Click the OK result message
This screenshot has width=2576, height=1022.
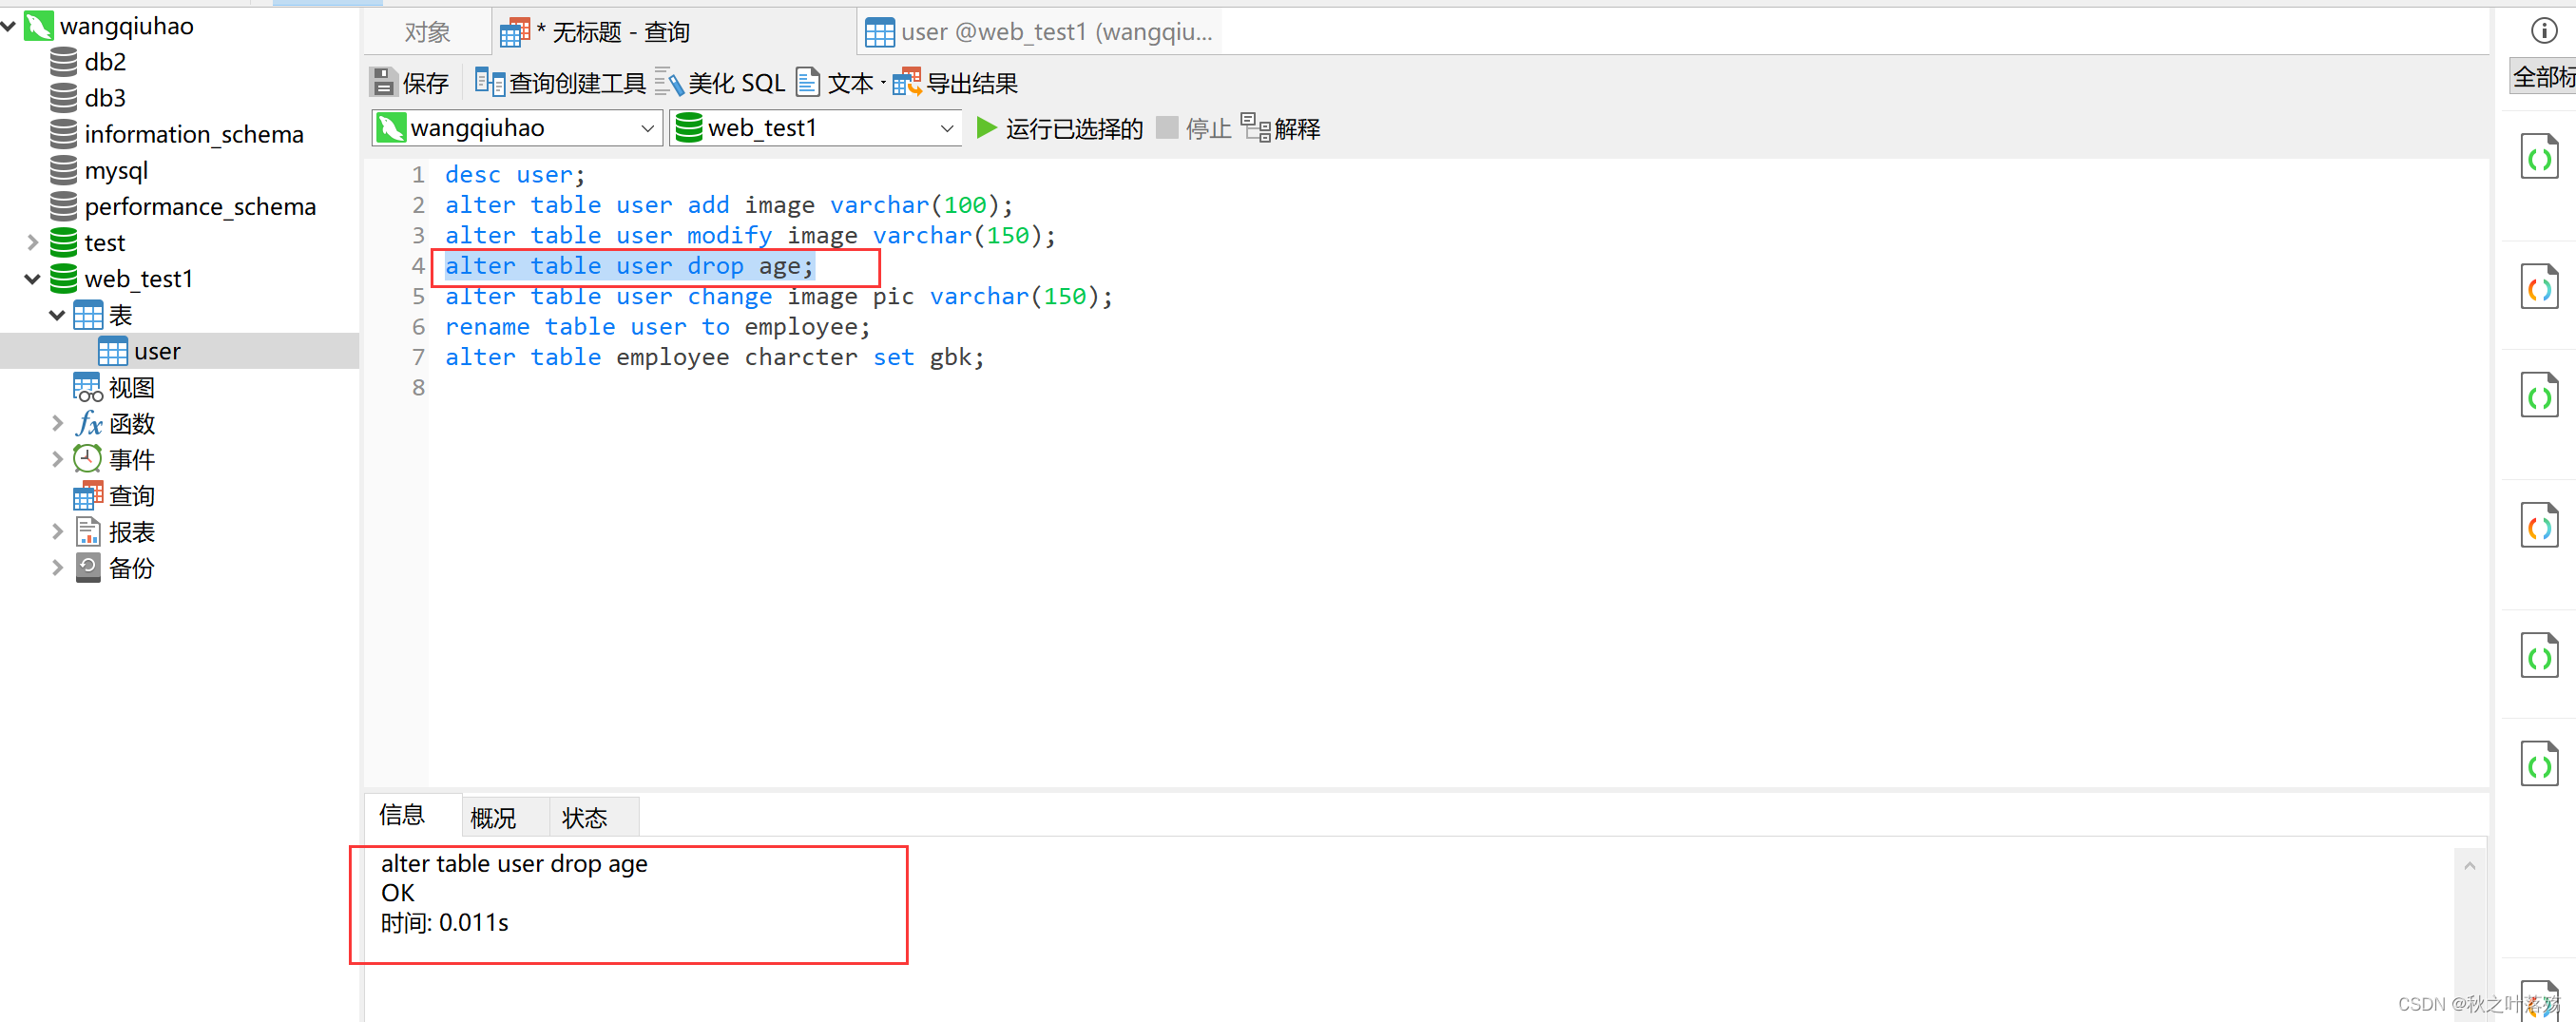click(397, 893)
